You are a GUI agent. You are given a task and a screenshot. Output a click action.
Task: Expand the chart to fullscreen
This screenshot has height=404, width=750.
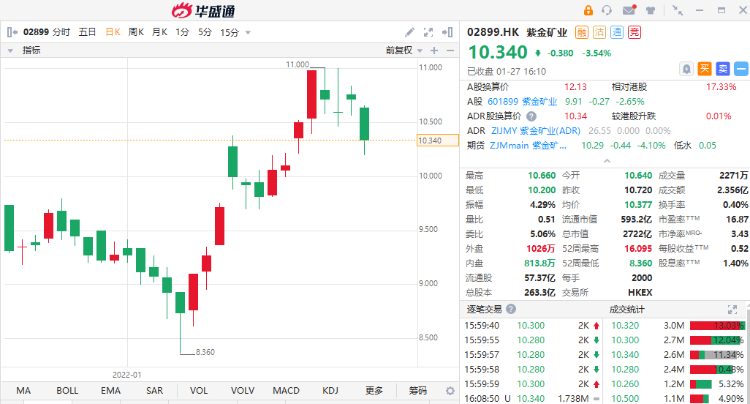[428, 32]
